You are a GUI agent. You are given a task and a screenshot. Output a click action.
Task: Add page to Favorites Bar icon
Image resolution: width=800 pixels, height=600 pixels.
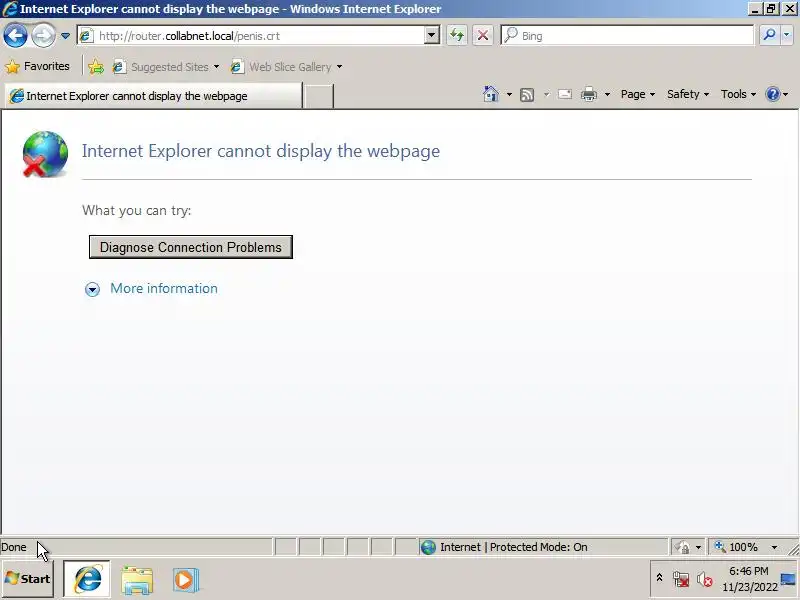pos(96,67)
